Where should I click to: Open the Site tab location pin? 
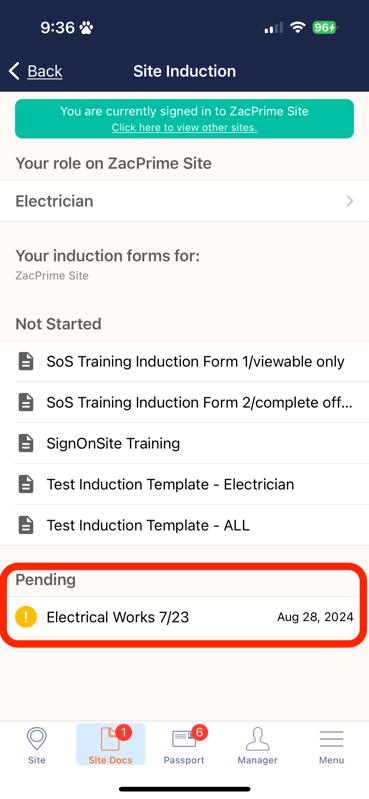click(x=36, y=739)
